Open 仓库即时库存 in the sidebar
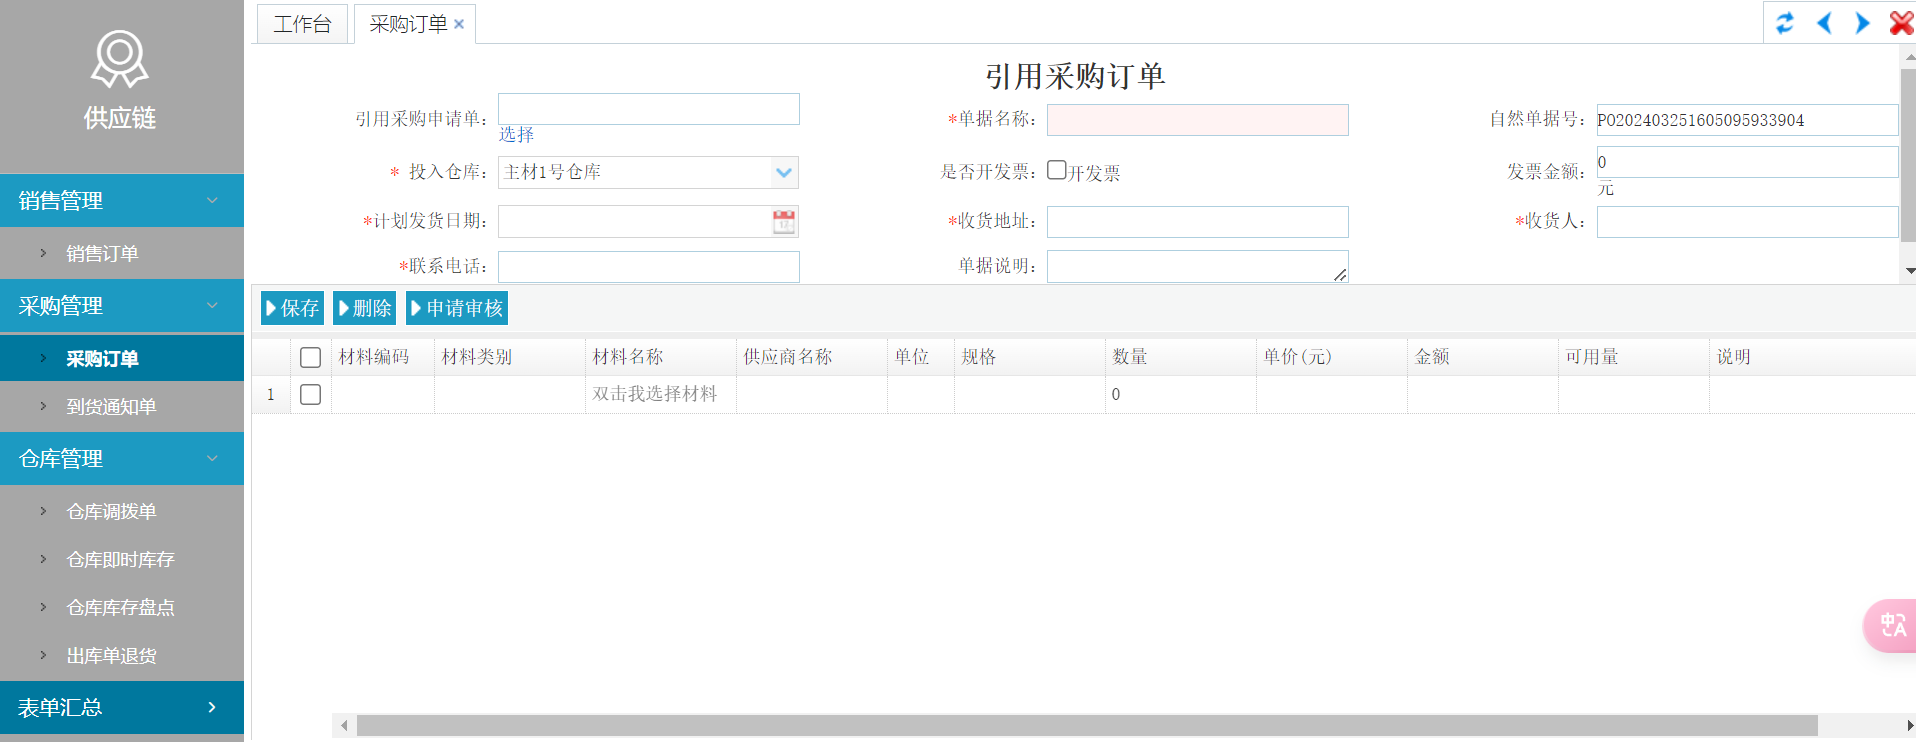 tap(120, 560)
